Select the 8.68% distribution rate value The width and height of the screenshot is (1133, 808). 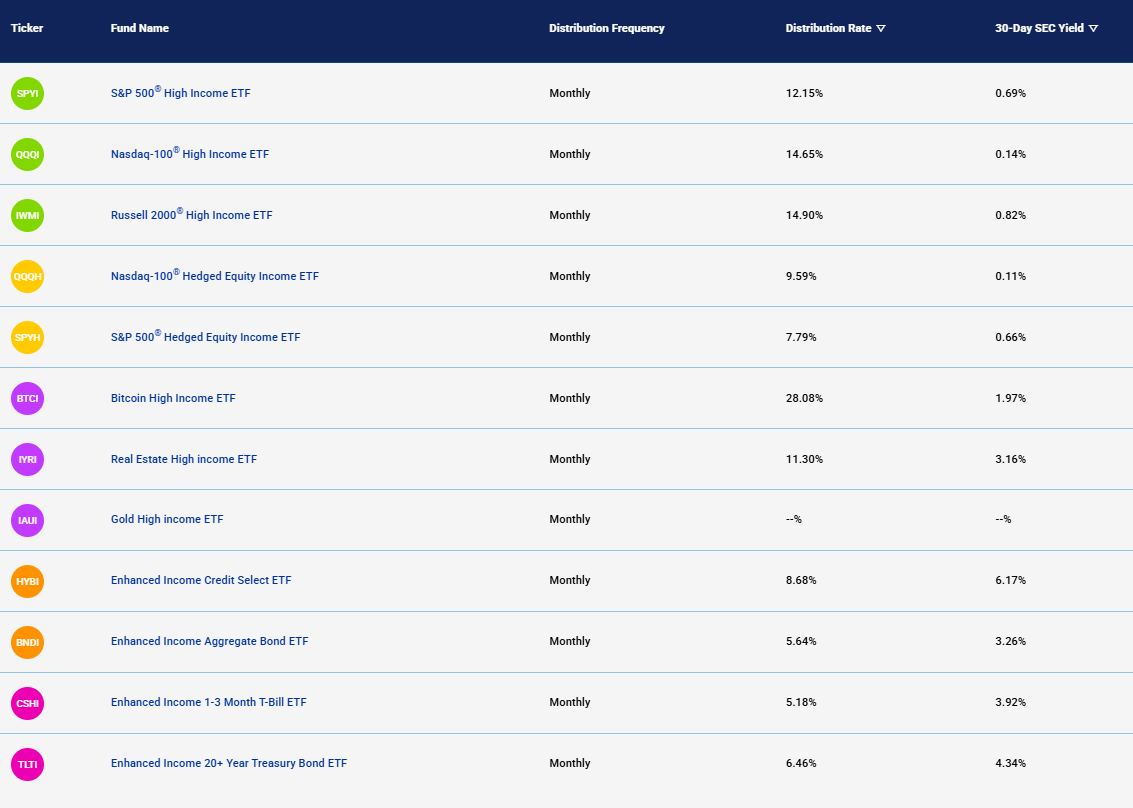801,580
